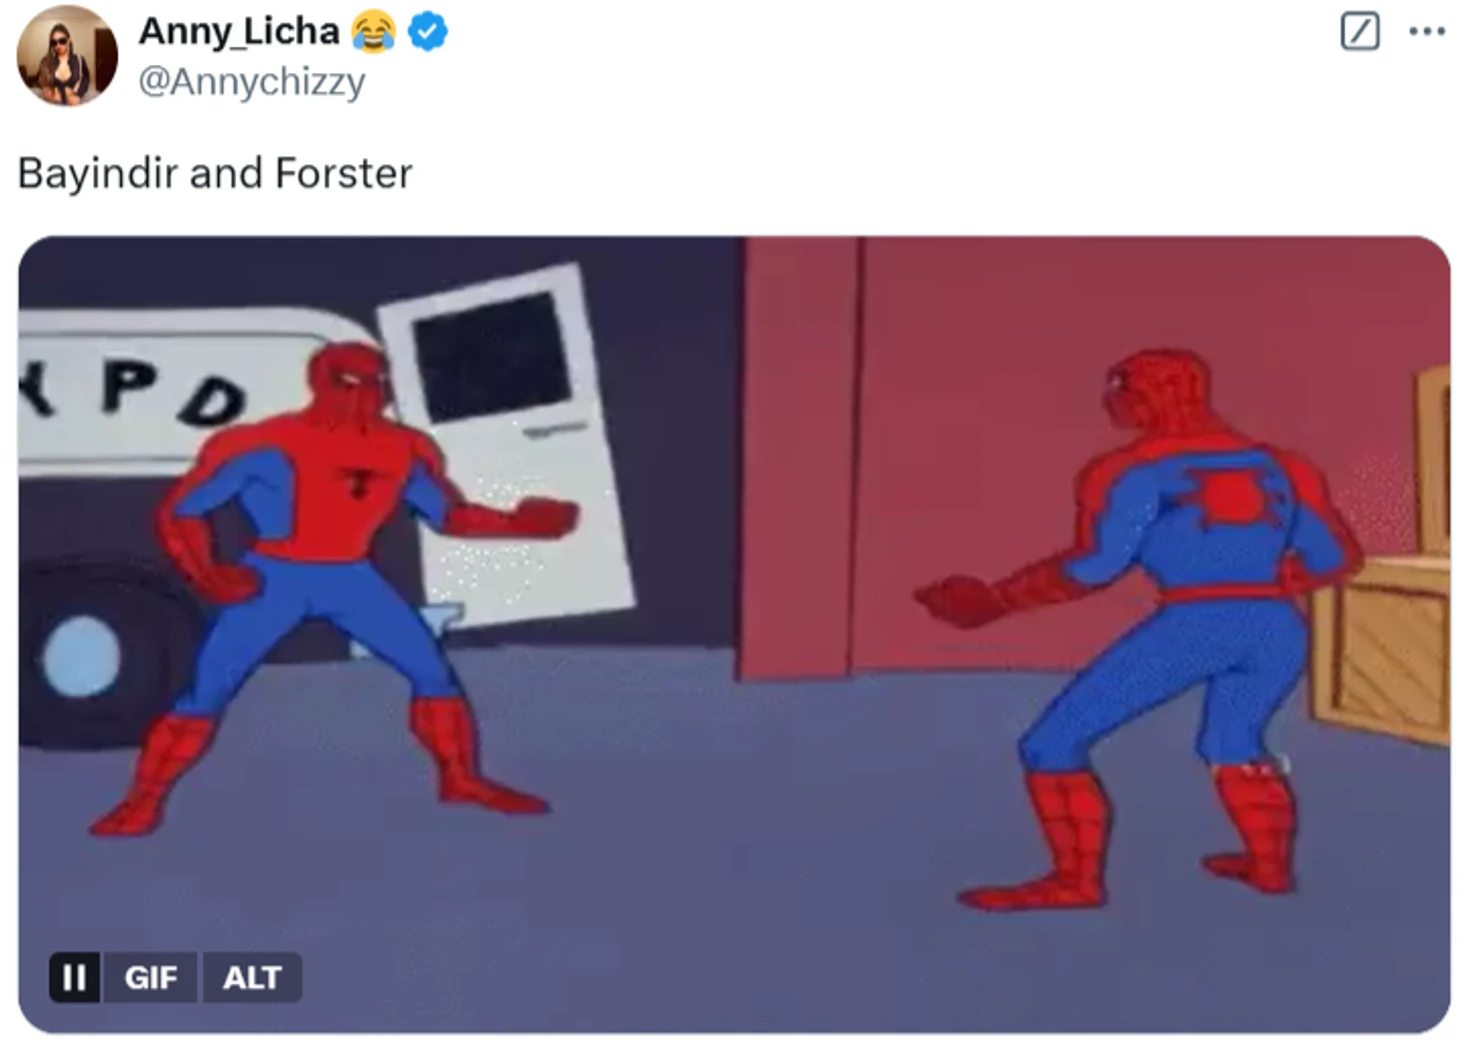This screenshot has width=1460, height=1052.
Task: Click the GIF label badge
Action: click(x=151, y=977)
